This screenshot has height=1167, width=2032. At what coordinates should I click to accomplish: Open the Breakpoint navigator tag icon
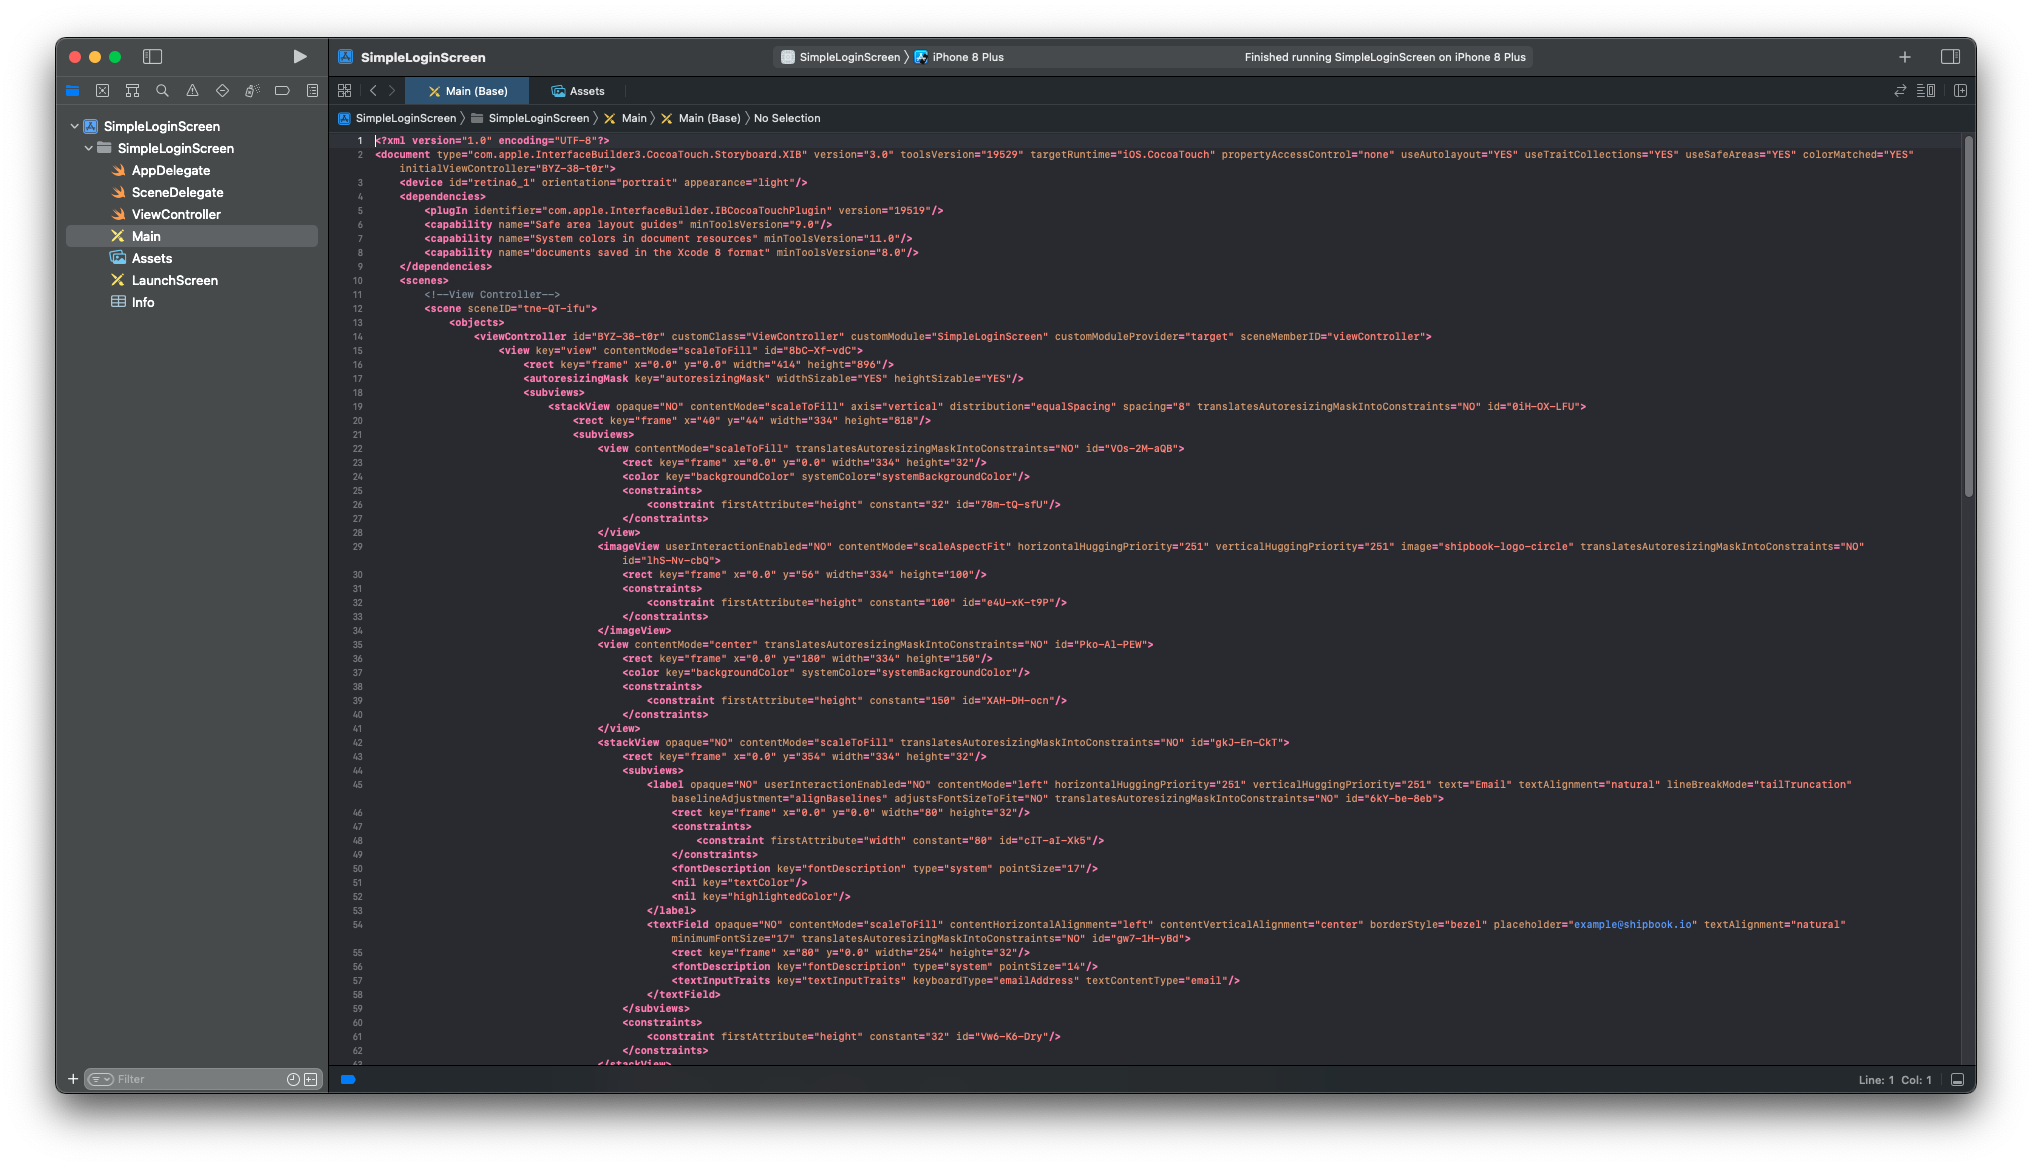coord(282,90)
